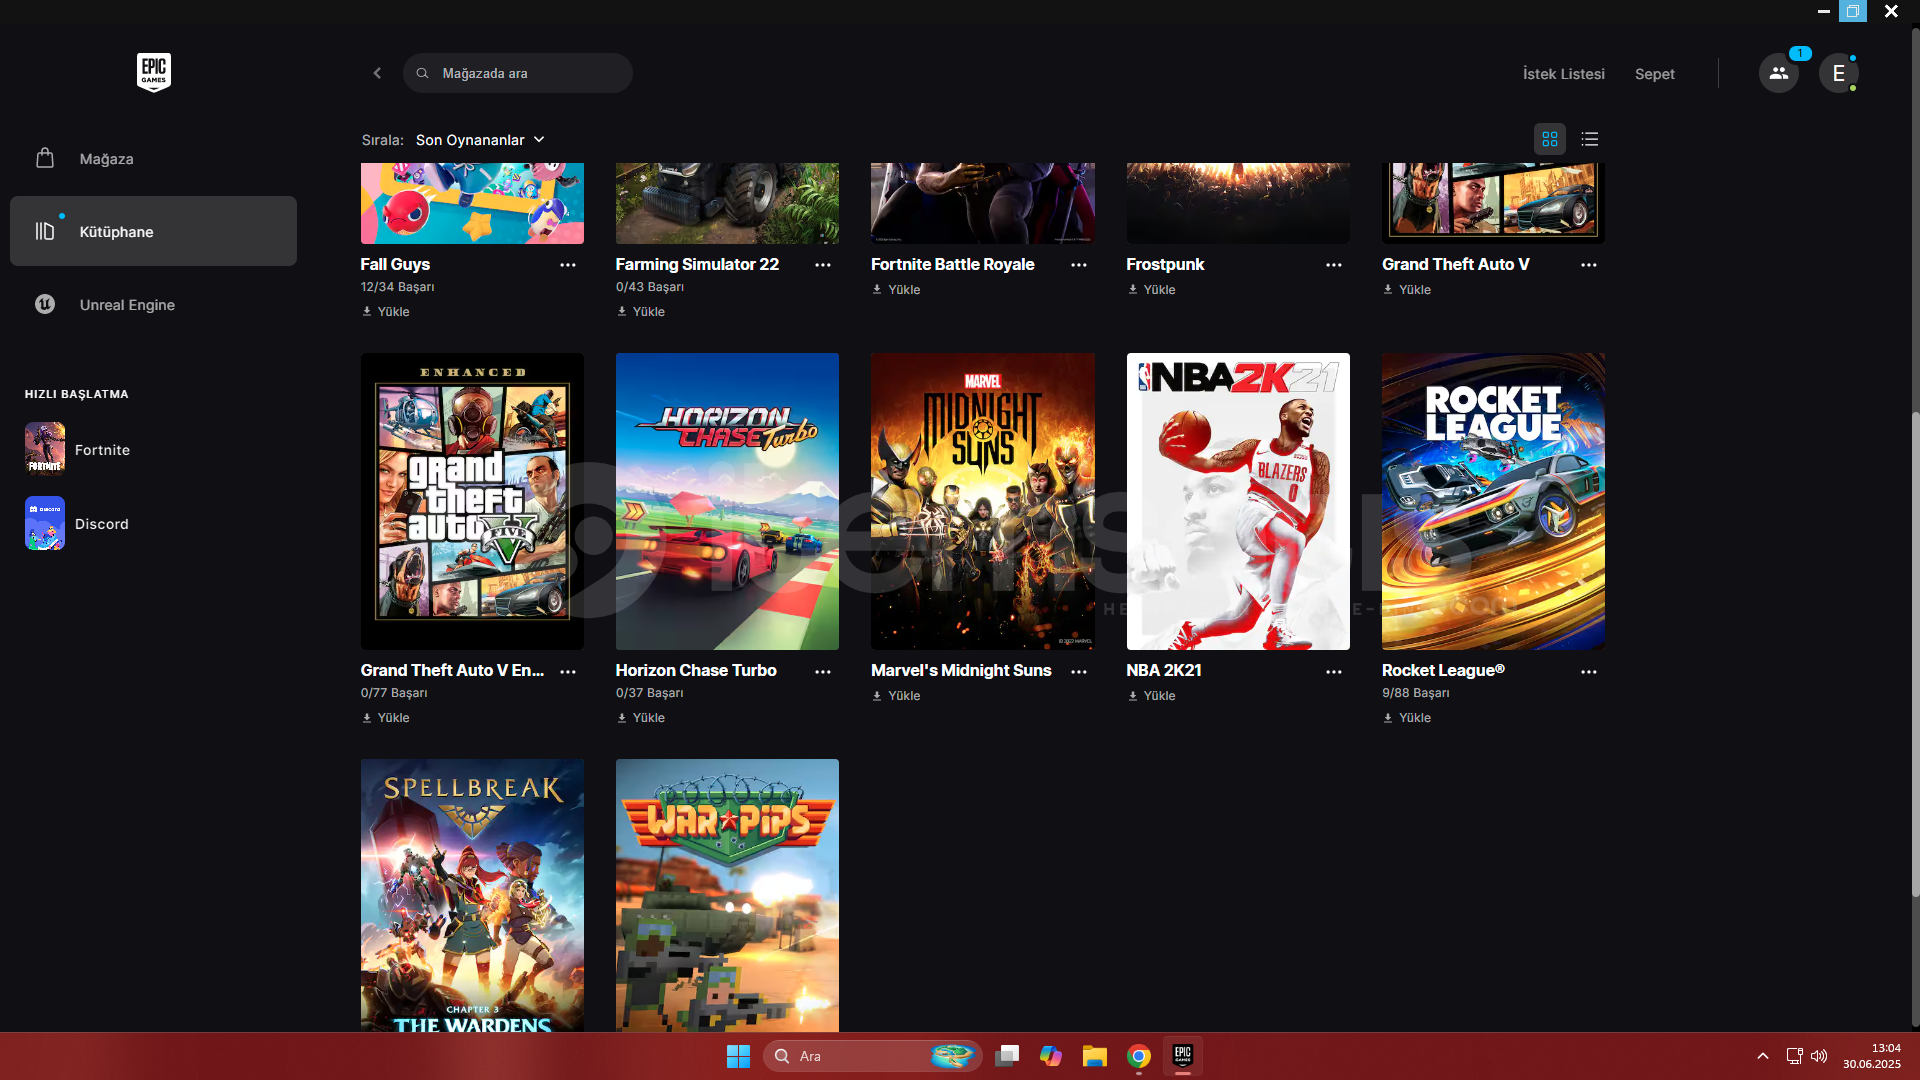The height and width of the screenshot is (1080, 1920).
Task: Open the account profile E avatar
Action: coord(1838,73)
